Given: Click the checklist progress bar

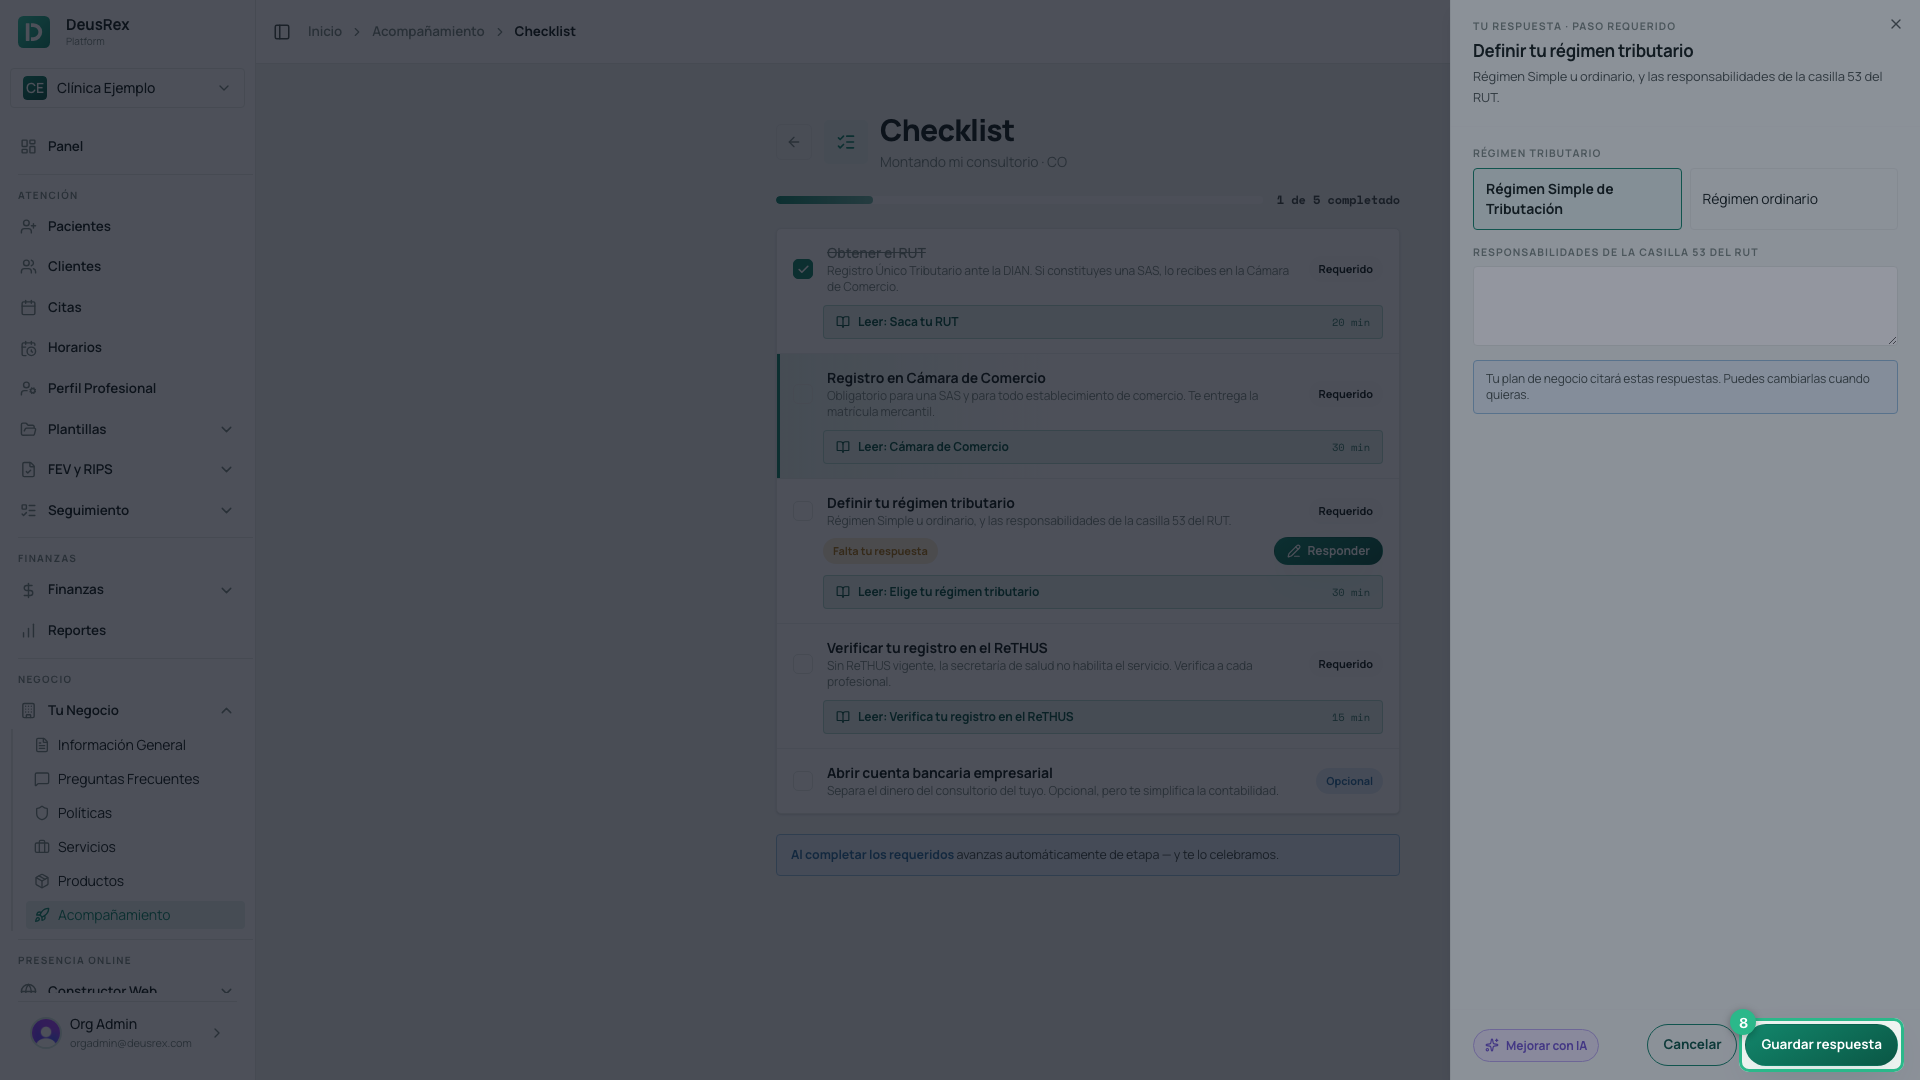Looking at the screenshot, I should 1020,200.
